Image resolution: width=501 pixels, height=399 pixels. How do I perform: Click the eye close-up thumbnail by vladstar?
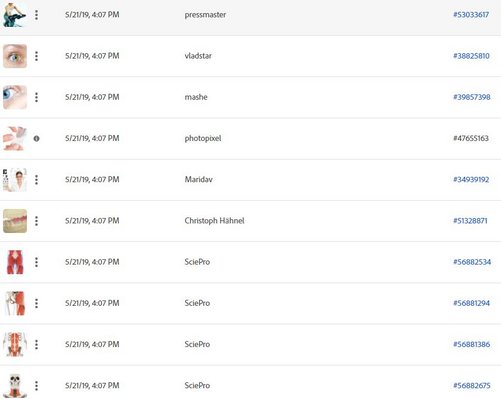[15, 56]
